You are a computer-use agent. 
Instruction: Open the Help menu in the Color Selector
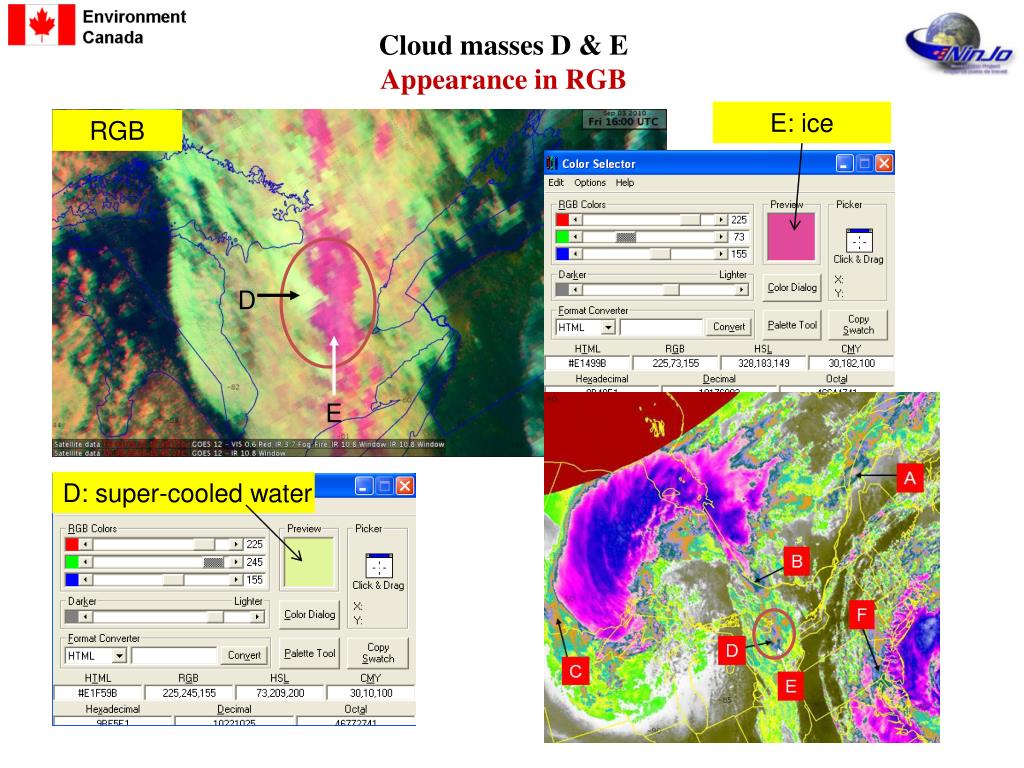(625, 183)
